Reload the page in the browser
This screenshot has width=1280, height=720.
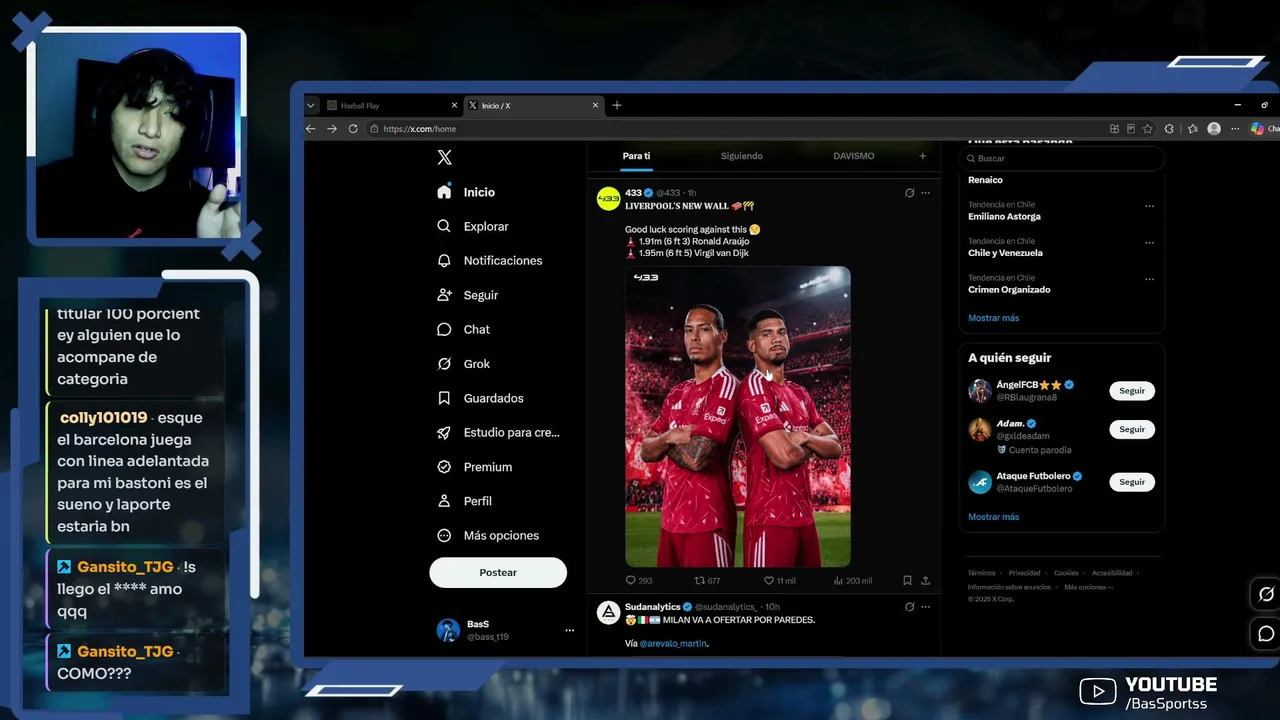[x=353, y=129]
